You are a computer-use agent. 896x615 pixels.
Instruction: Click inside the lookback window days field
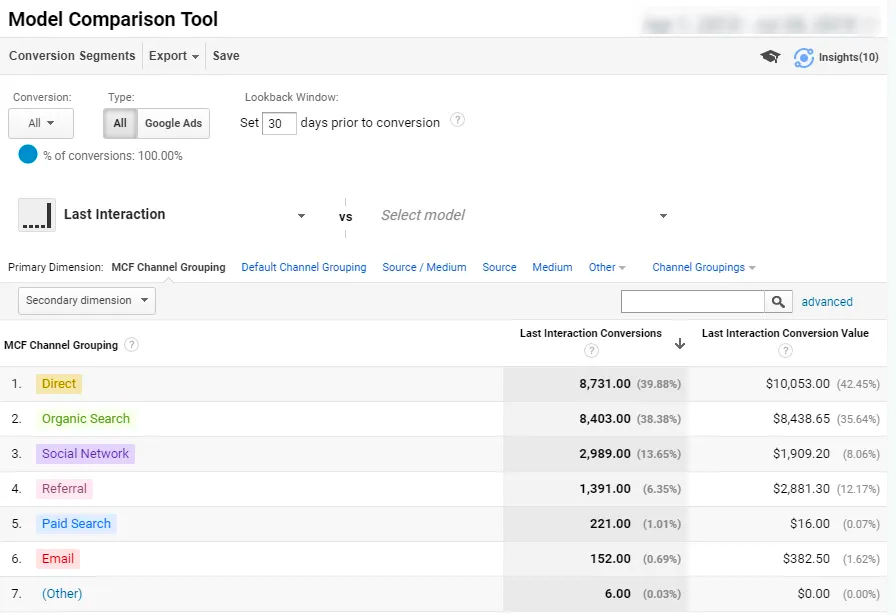pyautogui.click(x=278, y=122)
